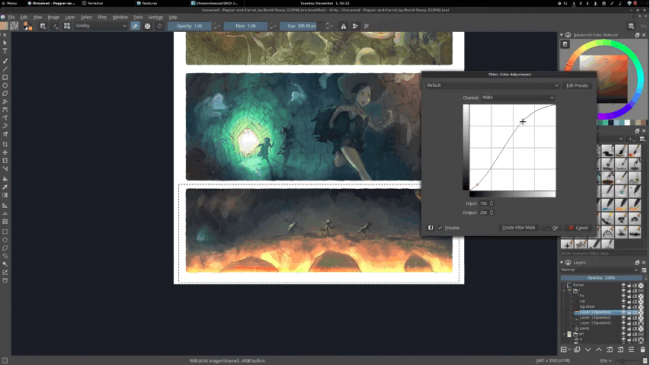This screenshot has width=650, height=365.
Task: Reload the original brush preset icon
Action: click(x=160, y=26)
